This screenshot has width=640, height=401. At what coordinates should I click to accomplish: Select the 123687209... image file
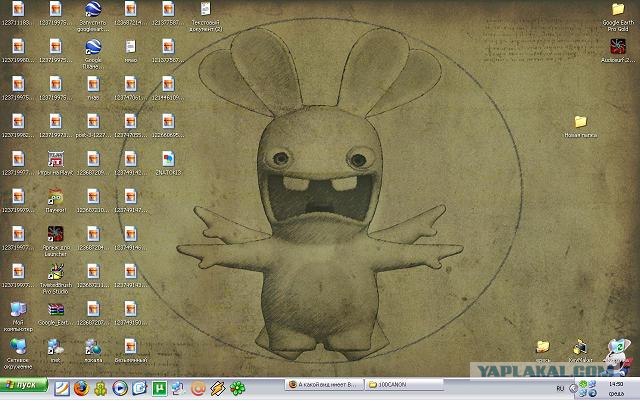pos(93,163)
